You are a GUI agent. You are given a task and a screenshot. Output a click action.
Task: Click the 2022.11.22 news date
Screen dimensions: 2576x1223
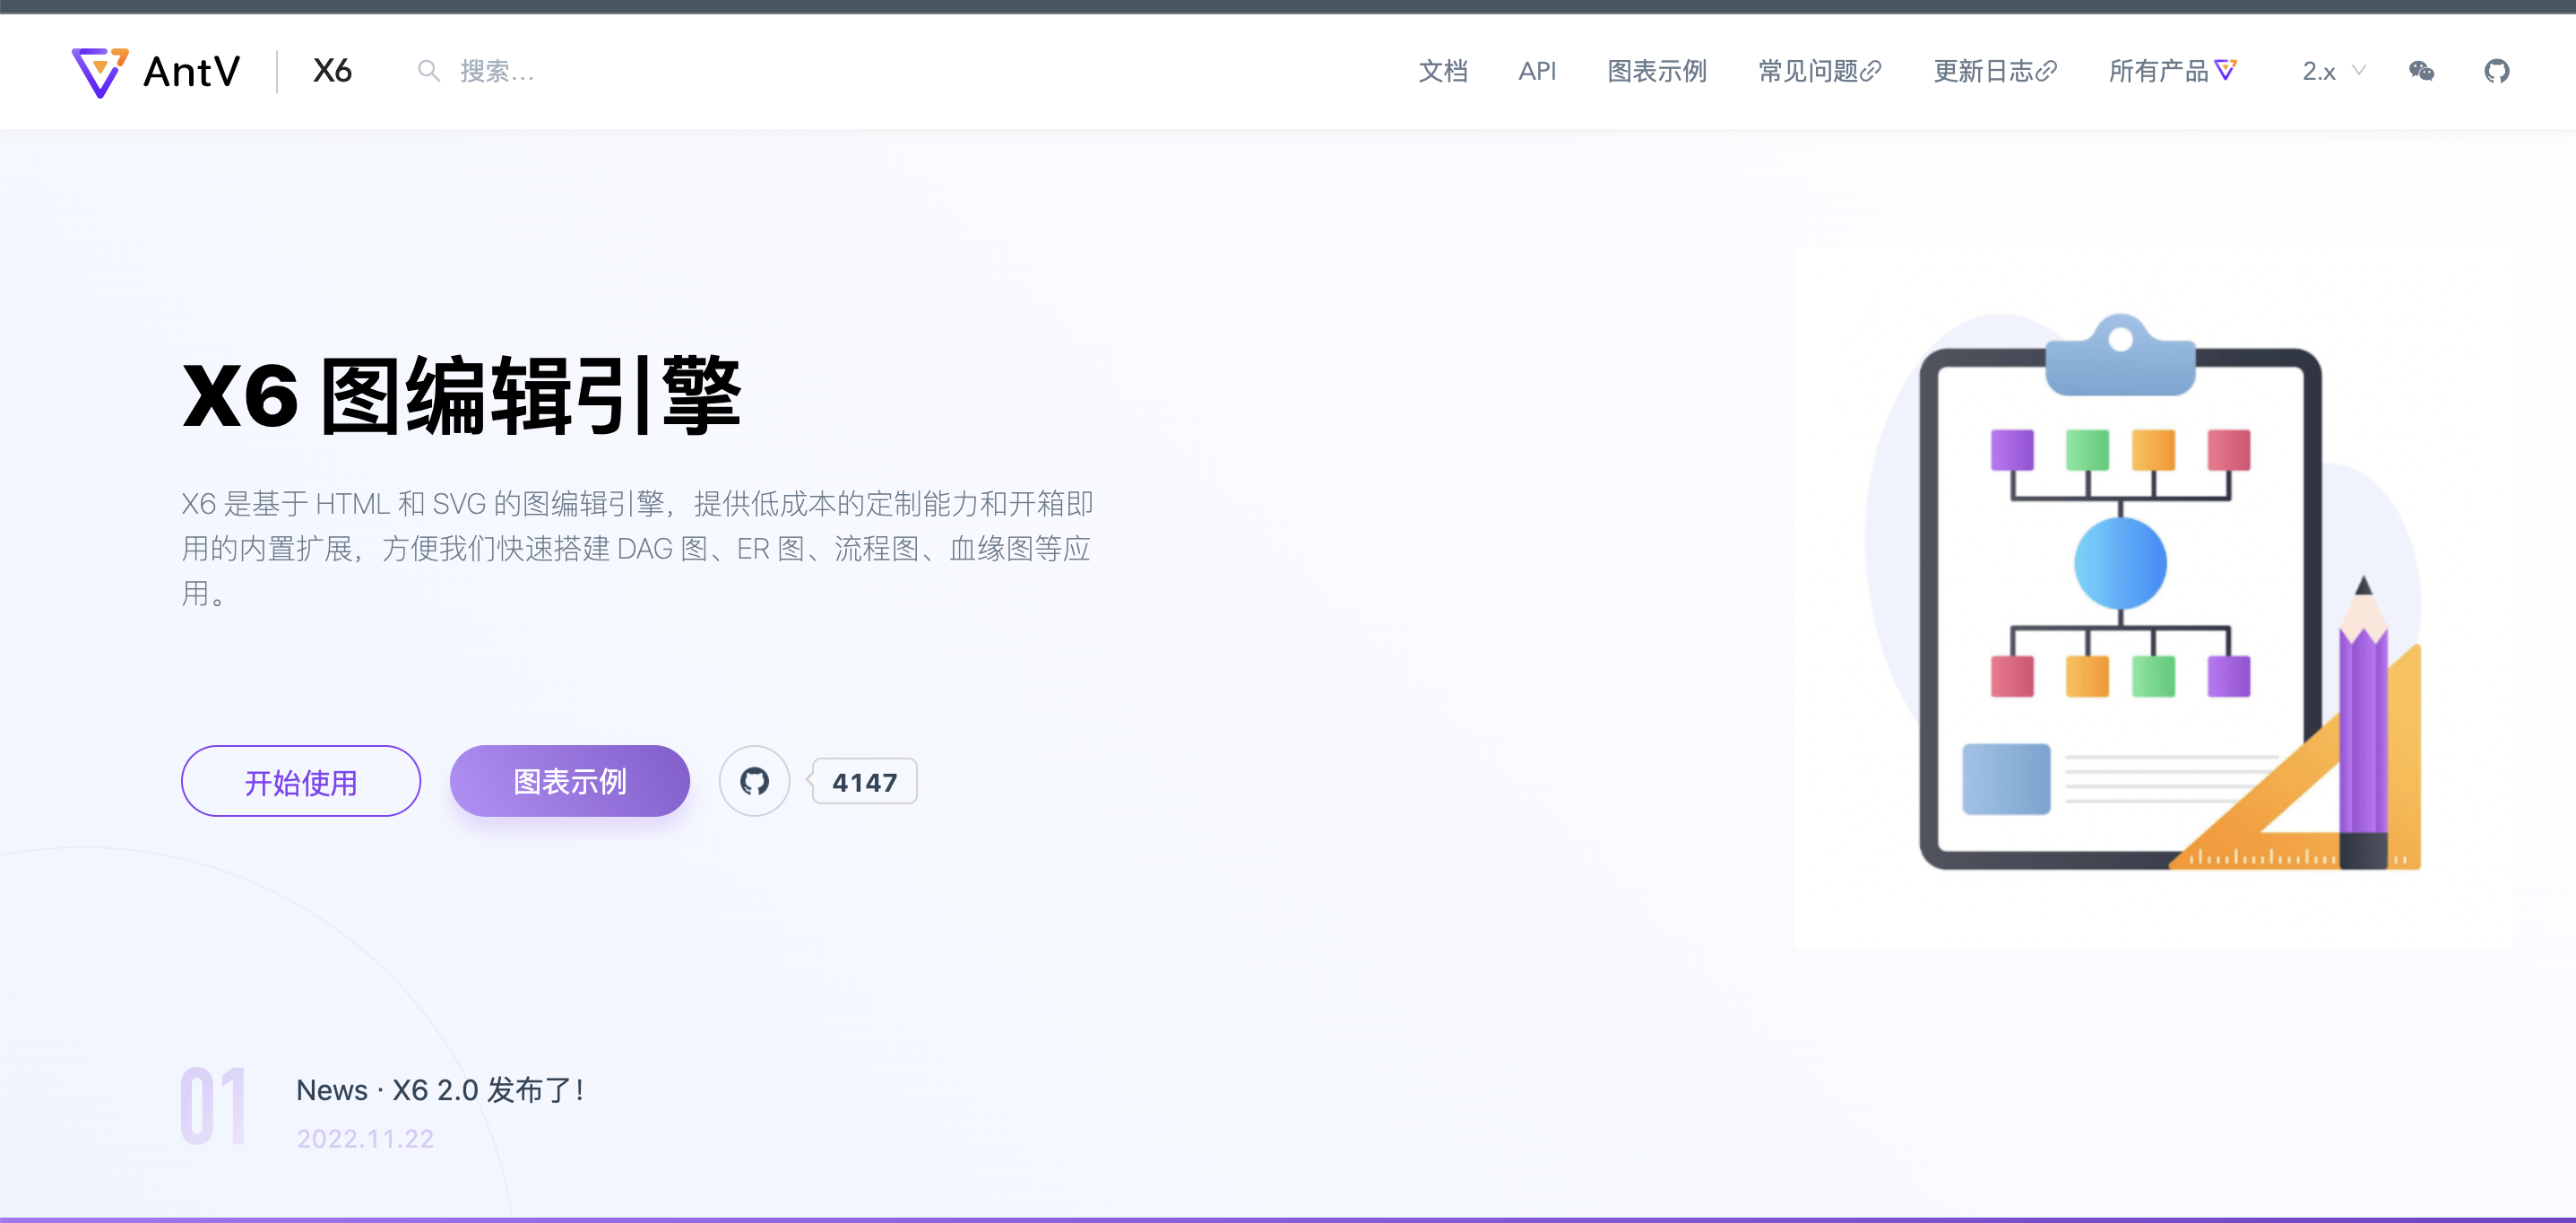[x=365, y=1139]
